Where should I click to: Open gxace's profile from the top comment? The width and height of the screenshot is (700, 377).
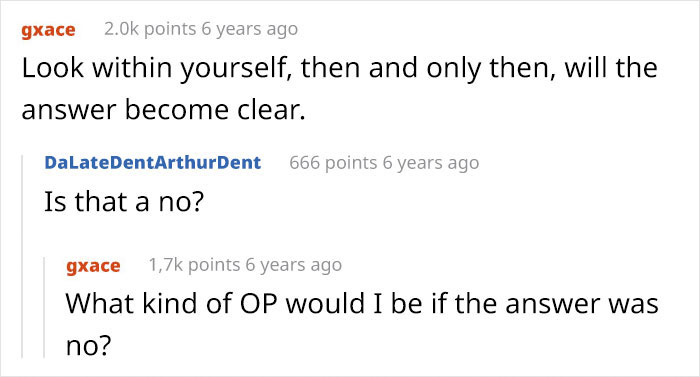48,30
